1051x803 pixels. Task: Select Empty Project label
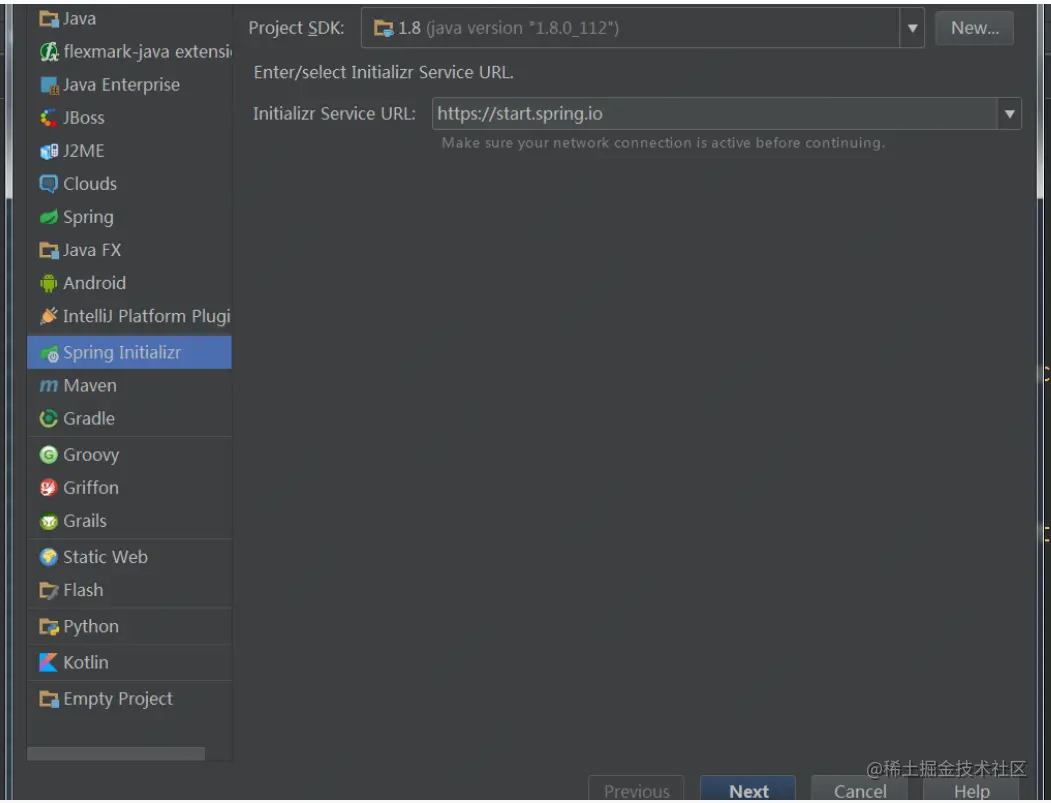118,699
